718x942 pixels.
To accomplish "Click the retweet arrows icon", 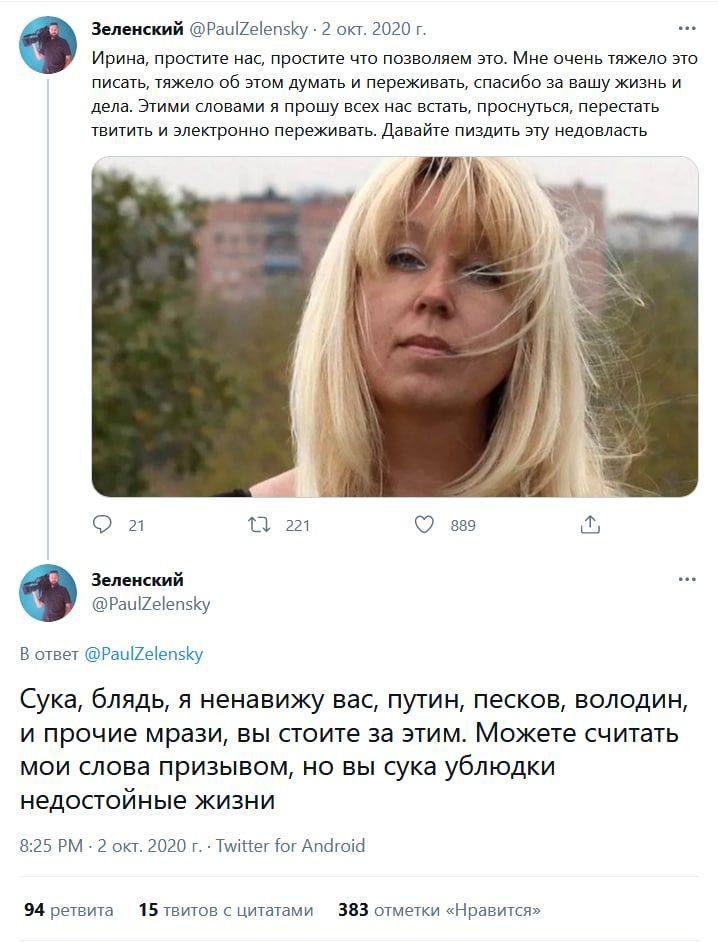I will (x=259, y=525).
